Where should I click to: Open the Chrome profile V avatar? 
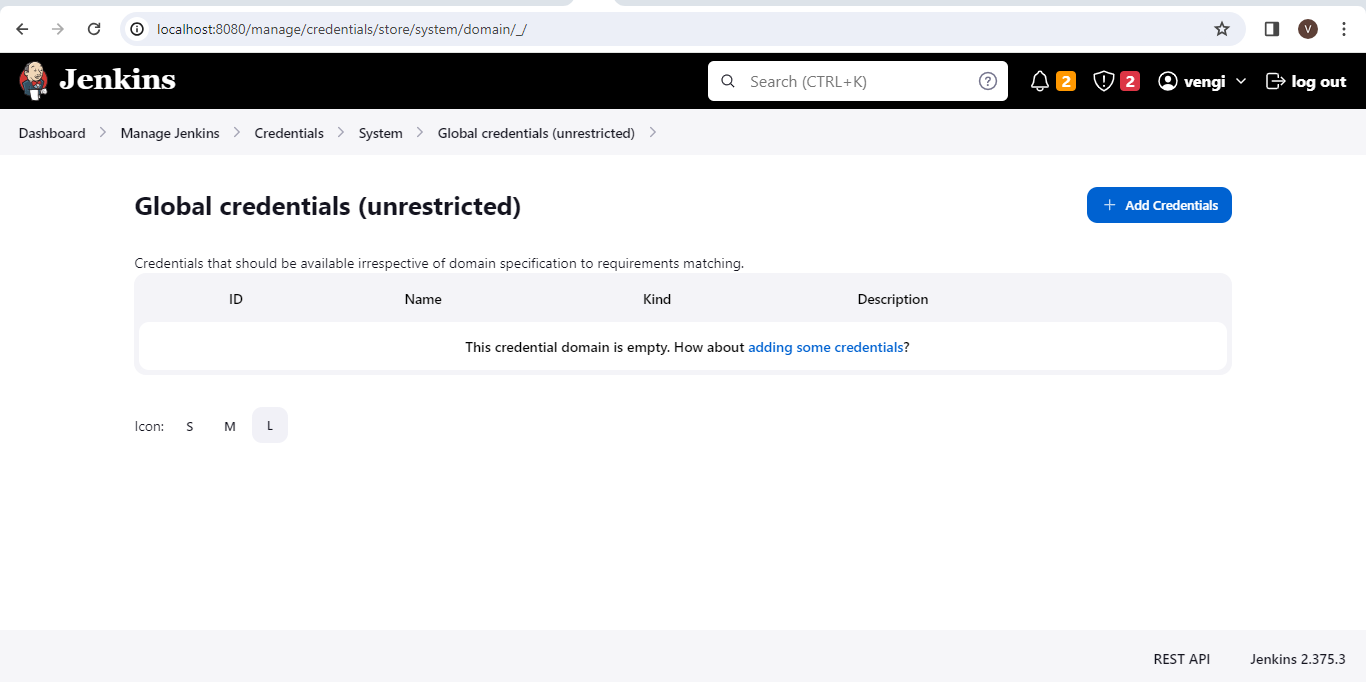[1308, 29]
